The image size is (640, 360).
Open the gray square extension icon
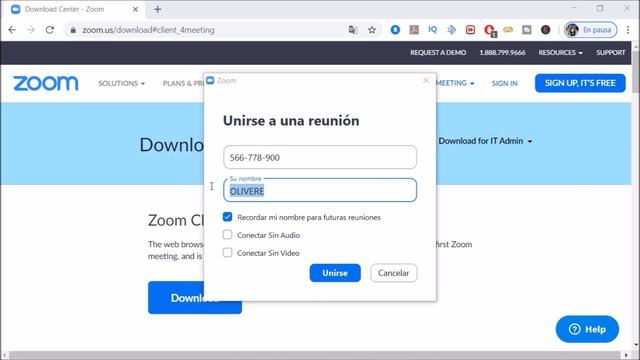click(x=527, y=30)
